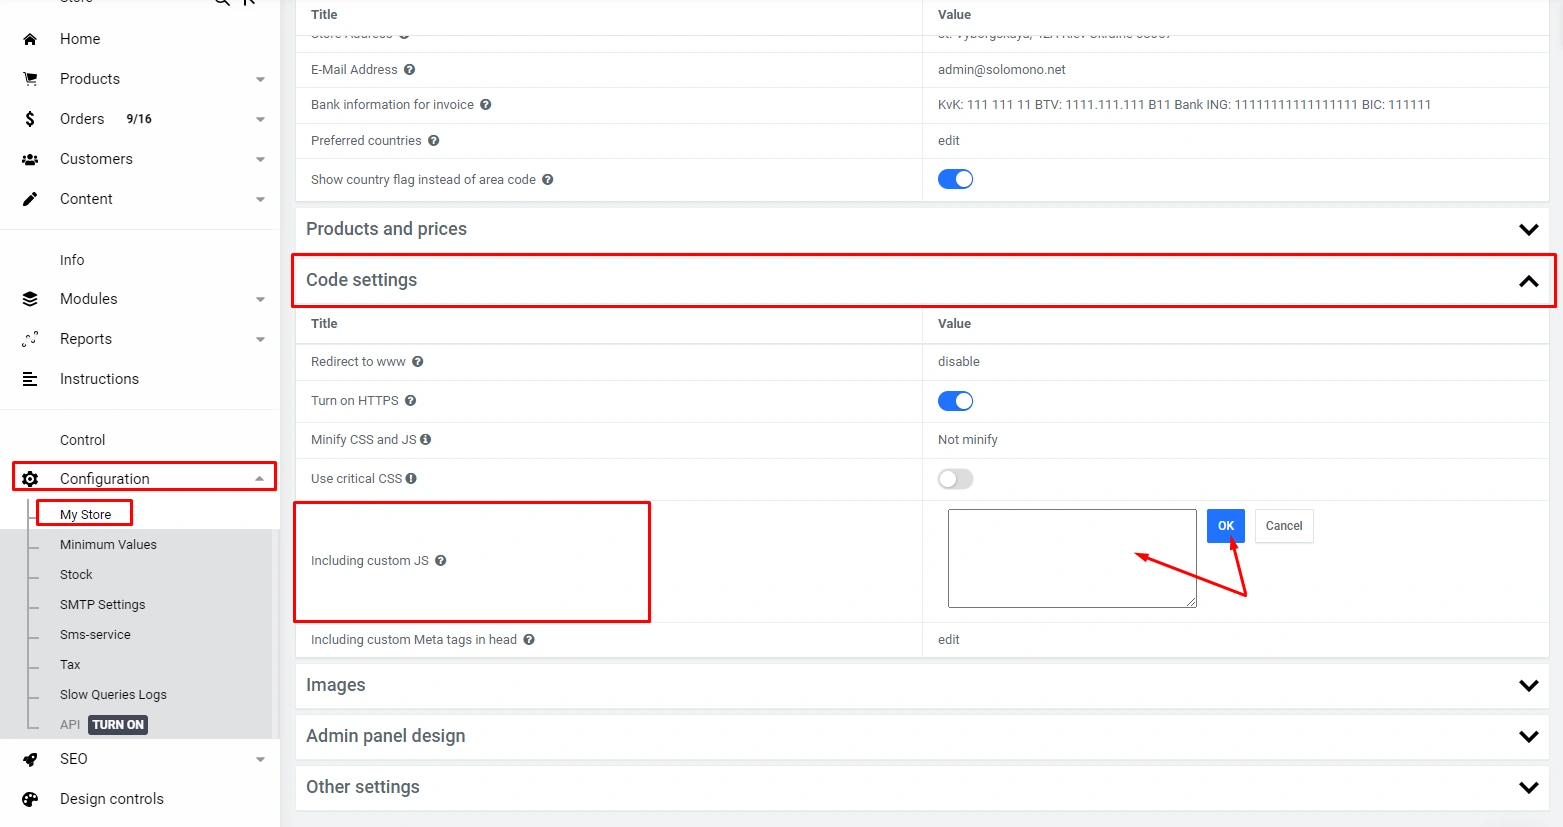The image size is (1563, 827).
Task: Click help icon next to Including custom JS
Action: 440,561
